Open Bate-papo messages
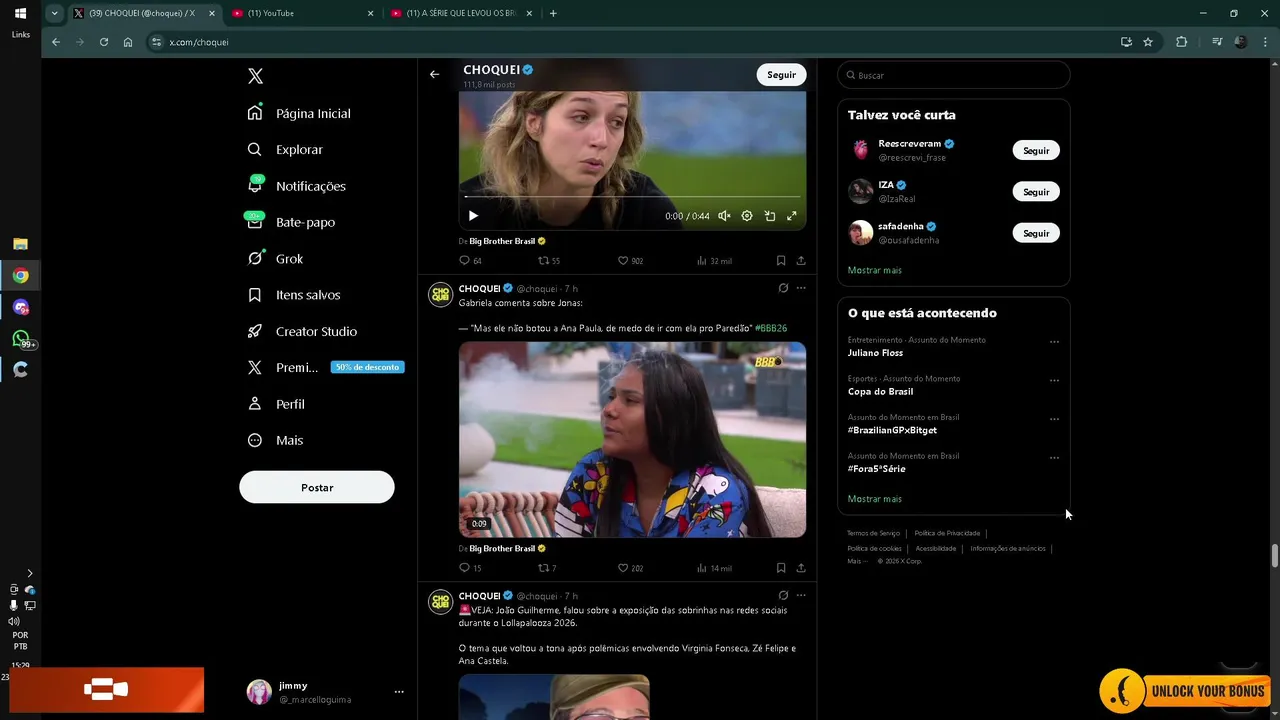The height and width of the screenshot is (720, 1280). pyautogui.click(x=291, y=222)
